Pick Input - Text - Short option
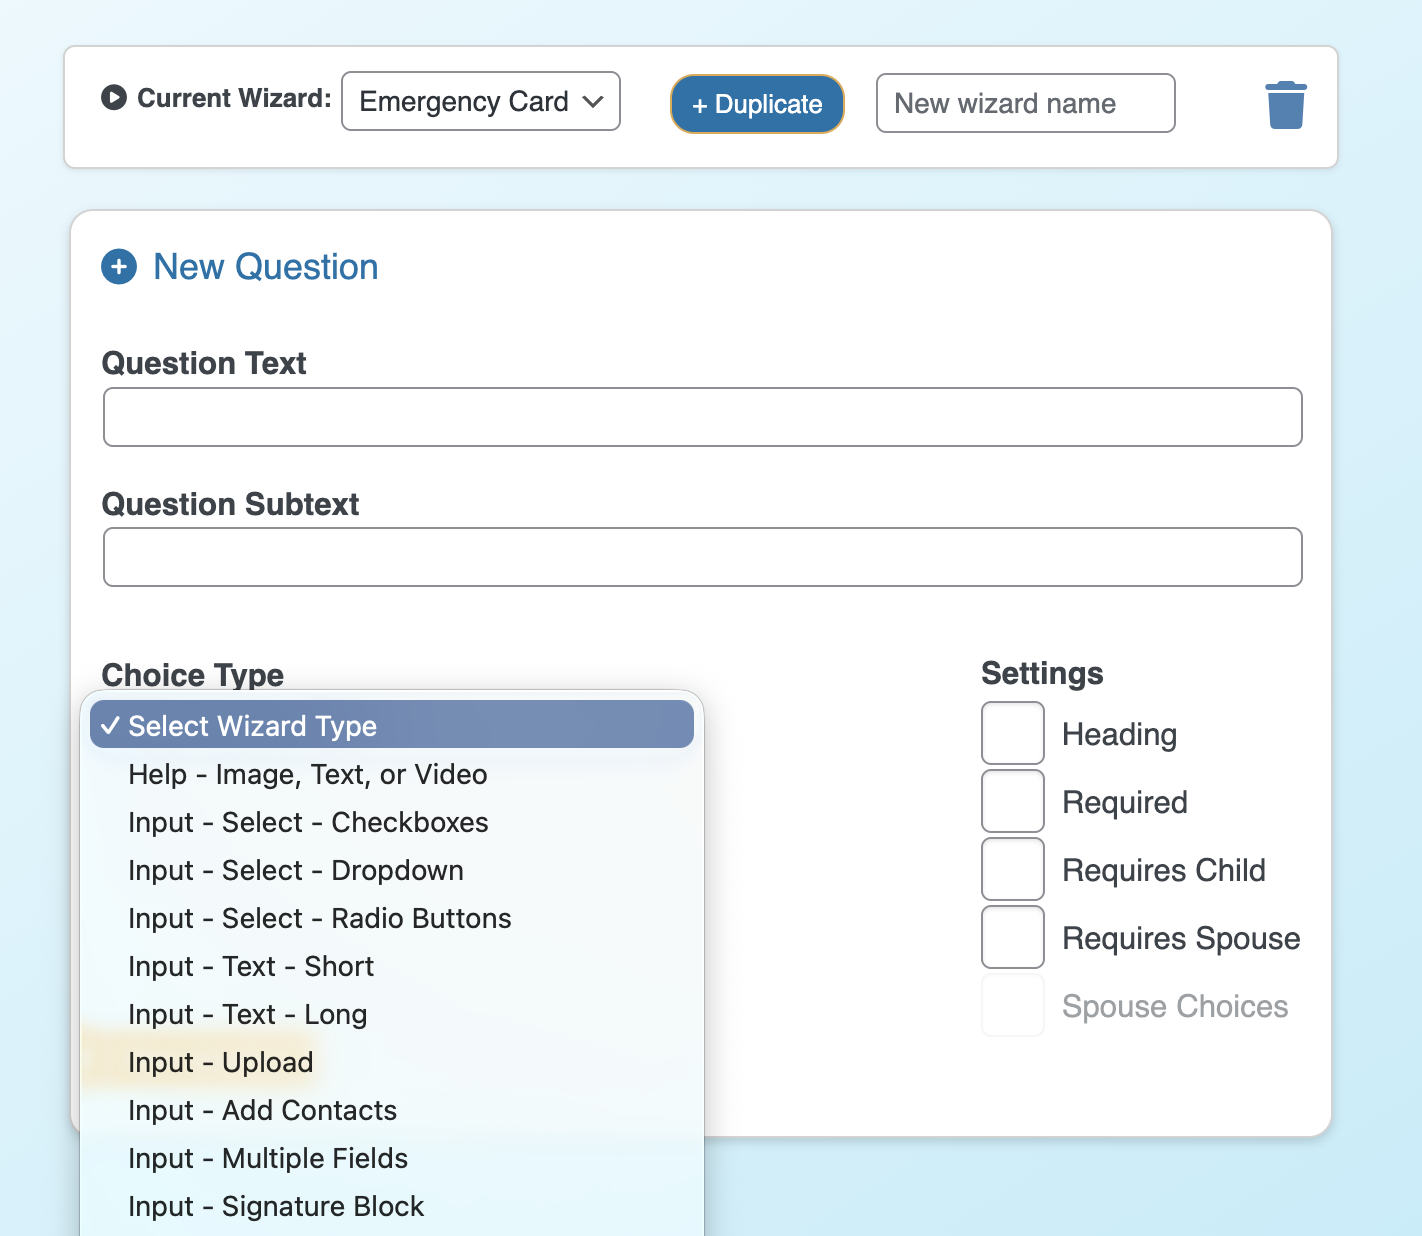The width and height of the screenshot is (1422, 1236). point(392,966)
